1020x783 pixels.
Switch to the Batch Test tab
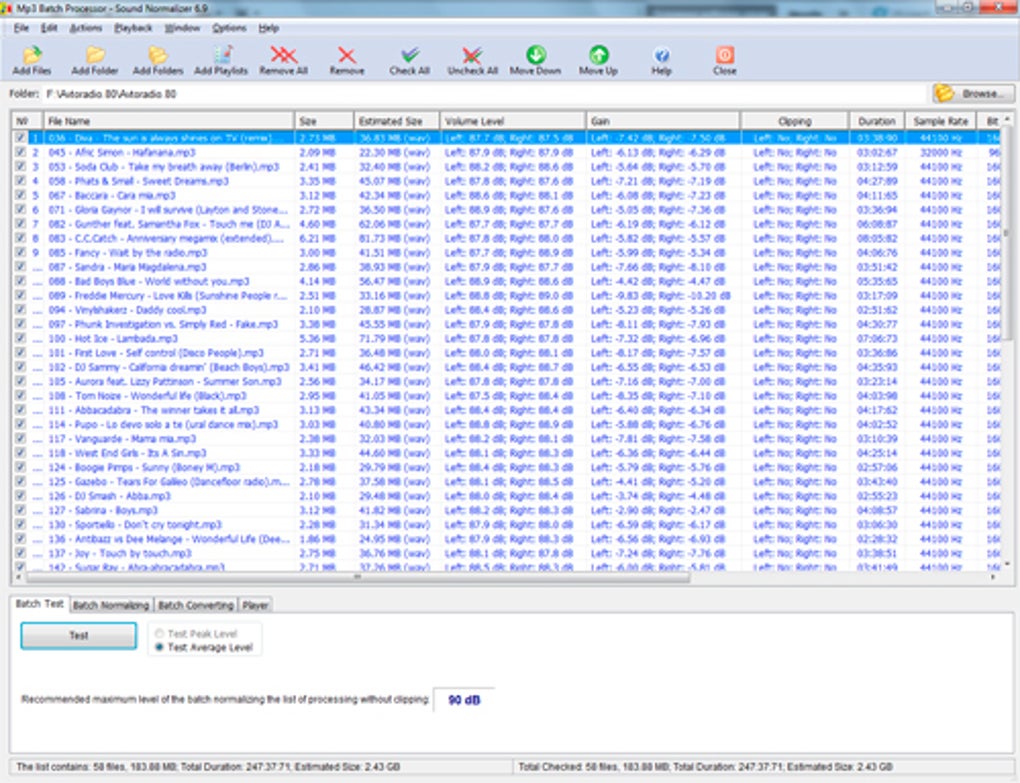pyautogui.click(x=40, y=604)
